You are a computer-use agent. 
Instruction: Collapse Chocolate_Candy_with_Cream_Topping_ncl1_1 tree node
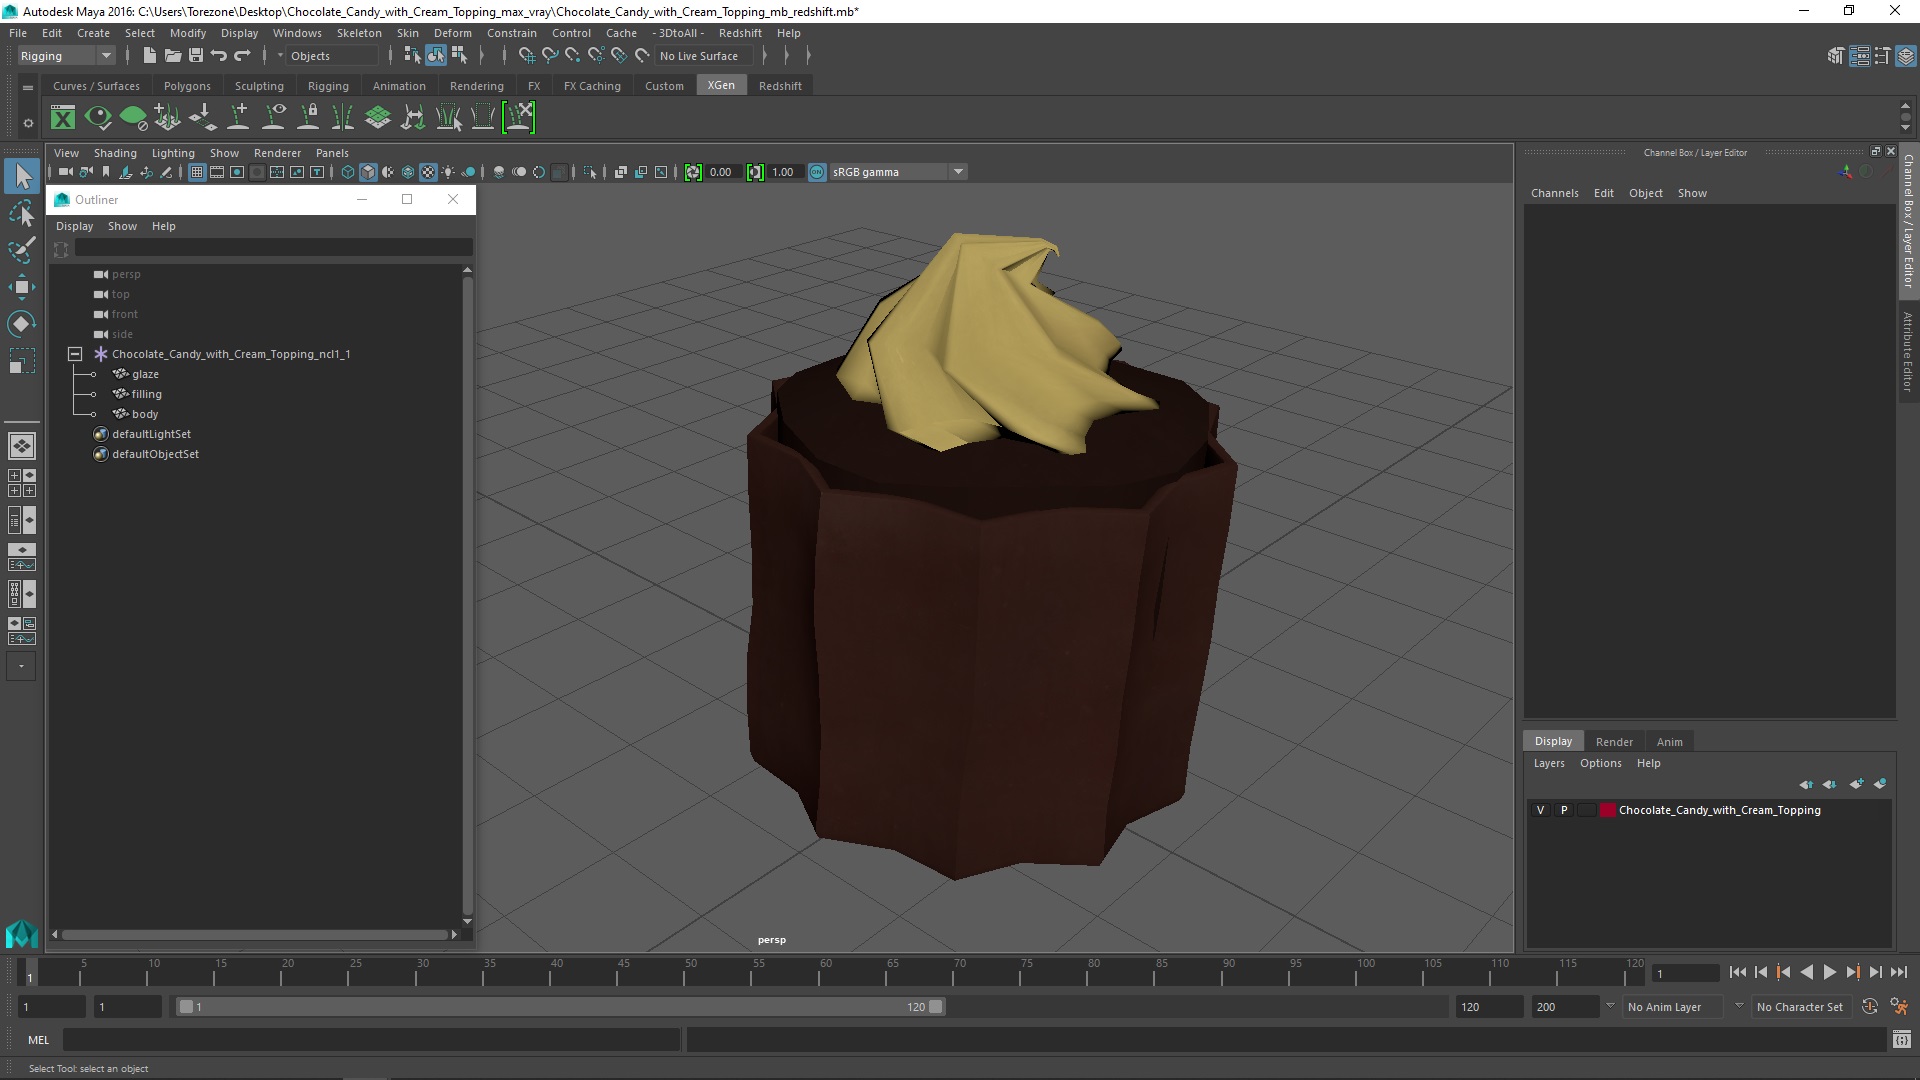point(75,354)
